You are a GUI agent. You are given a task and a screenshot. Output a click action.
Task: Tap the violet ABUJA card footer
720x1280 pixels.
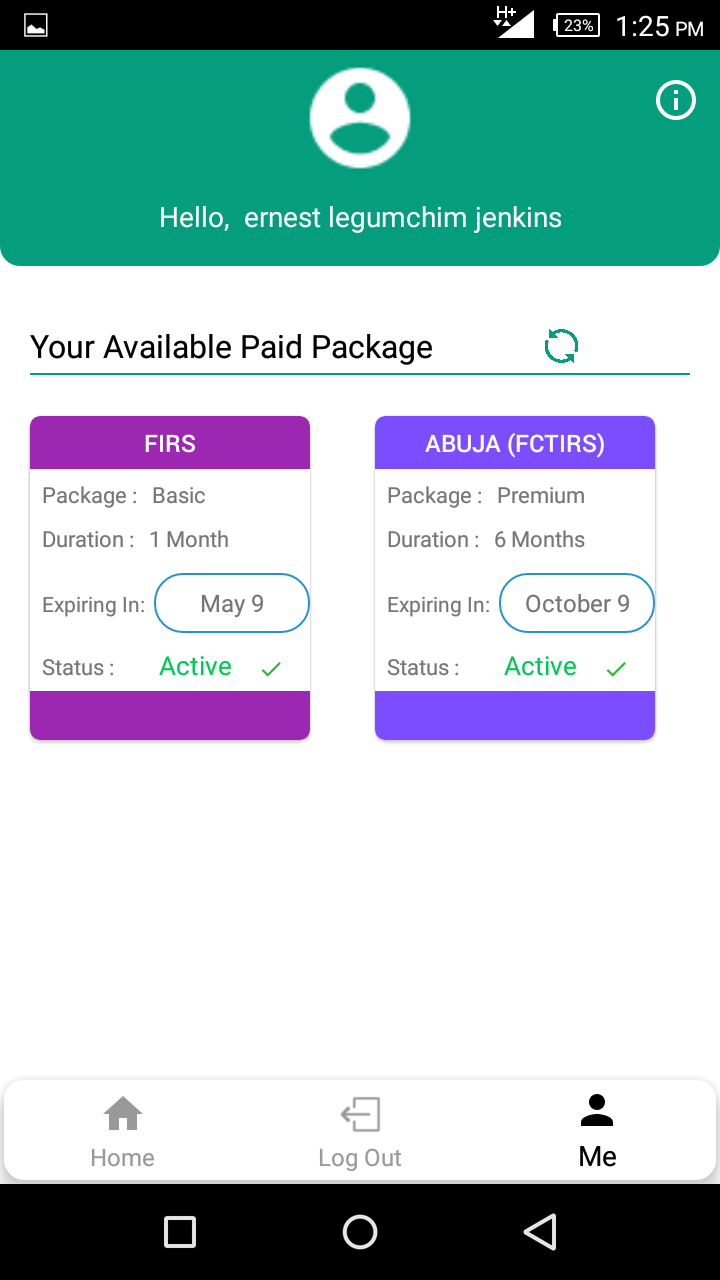coord(515,715)
